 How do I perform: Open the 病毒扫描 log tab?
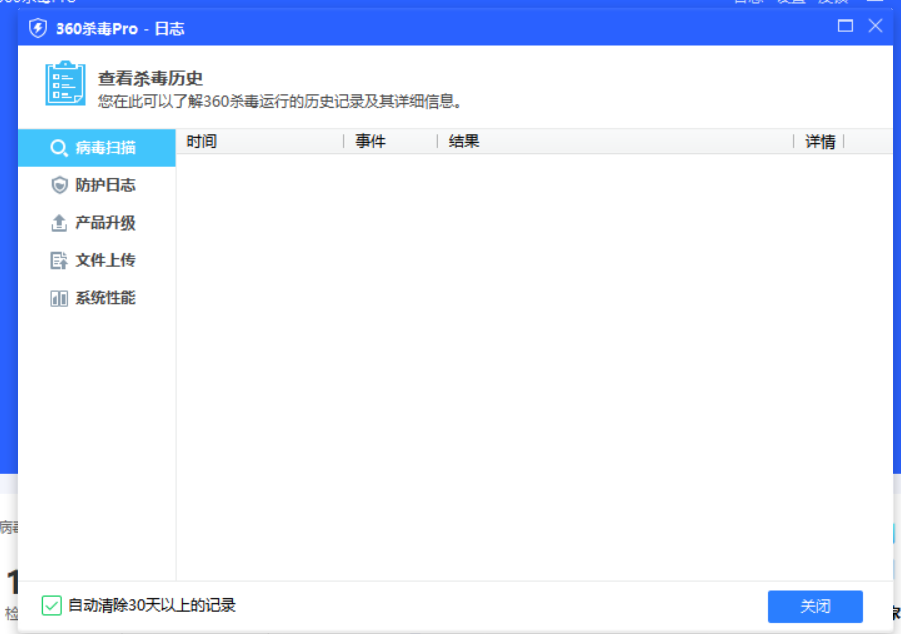coord(97,148)
